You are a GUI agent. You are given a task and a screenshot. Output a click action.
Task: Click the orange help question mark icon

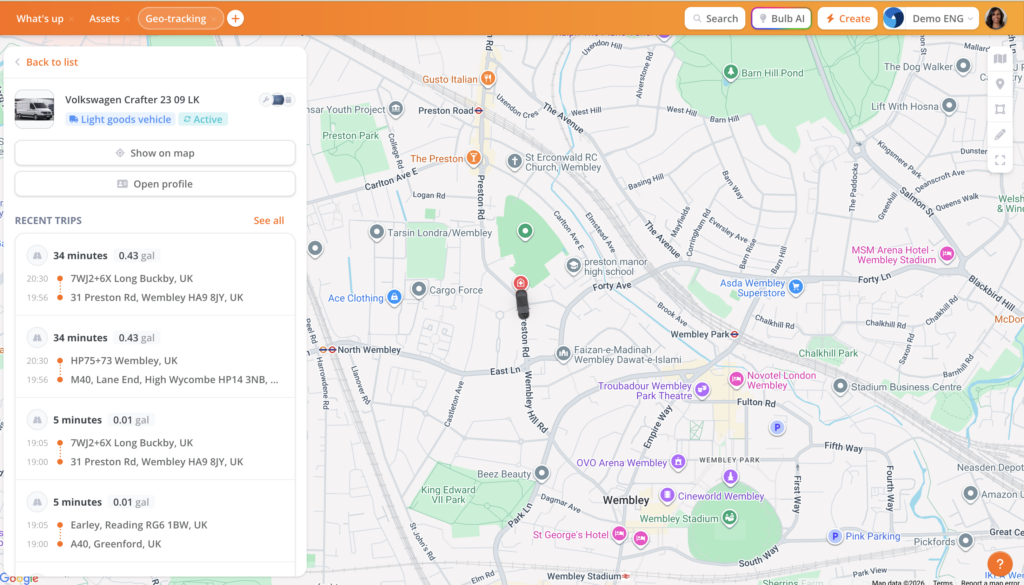1000,563
